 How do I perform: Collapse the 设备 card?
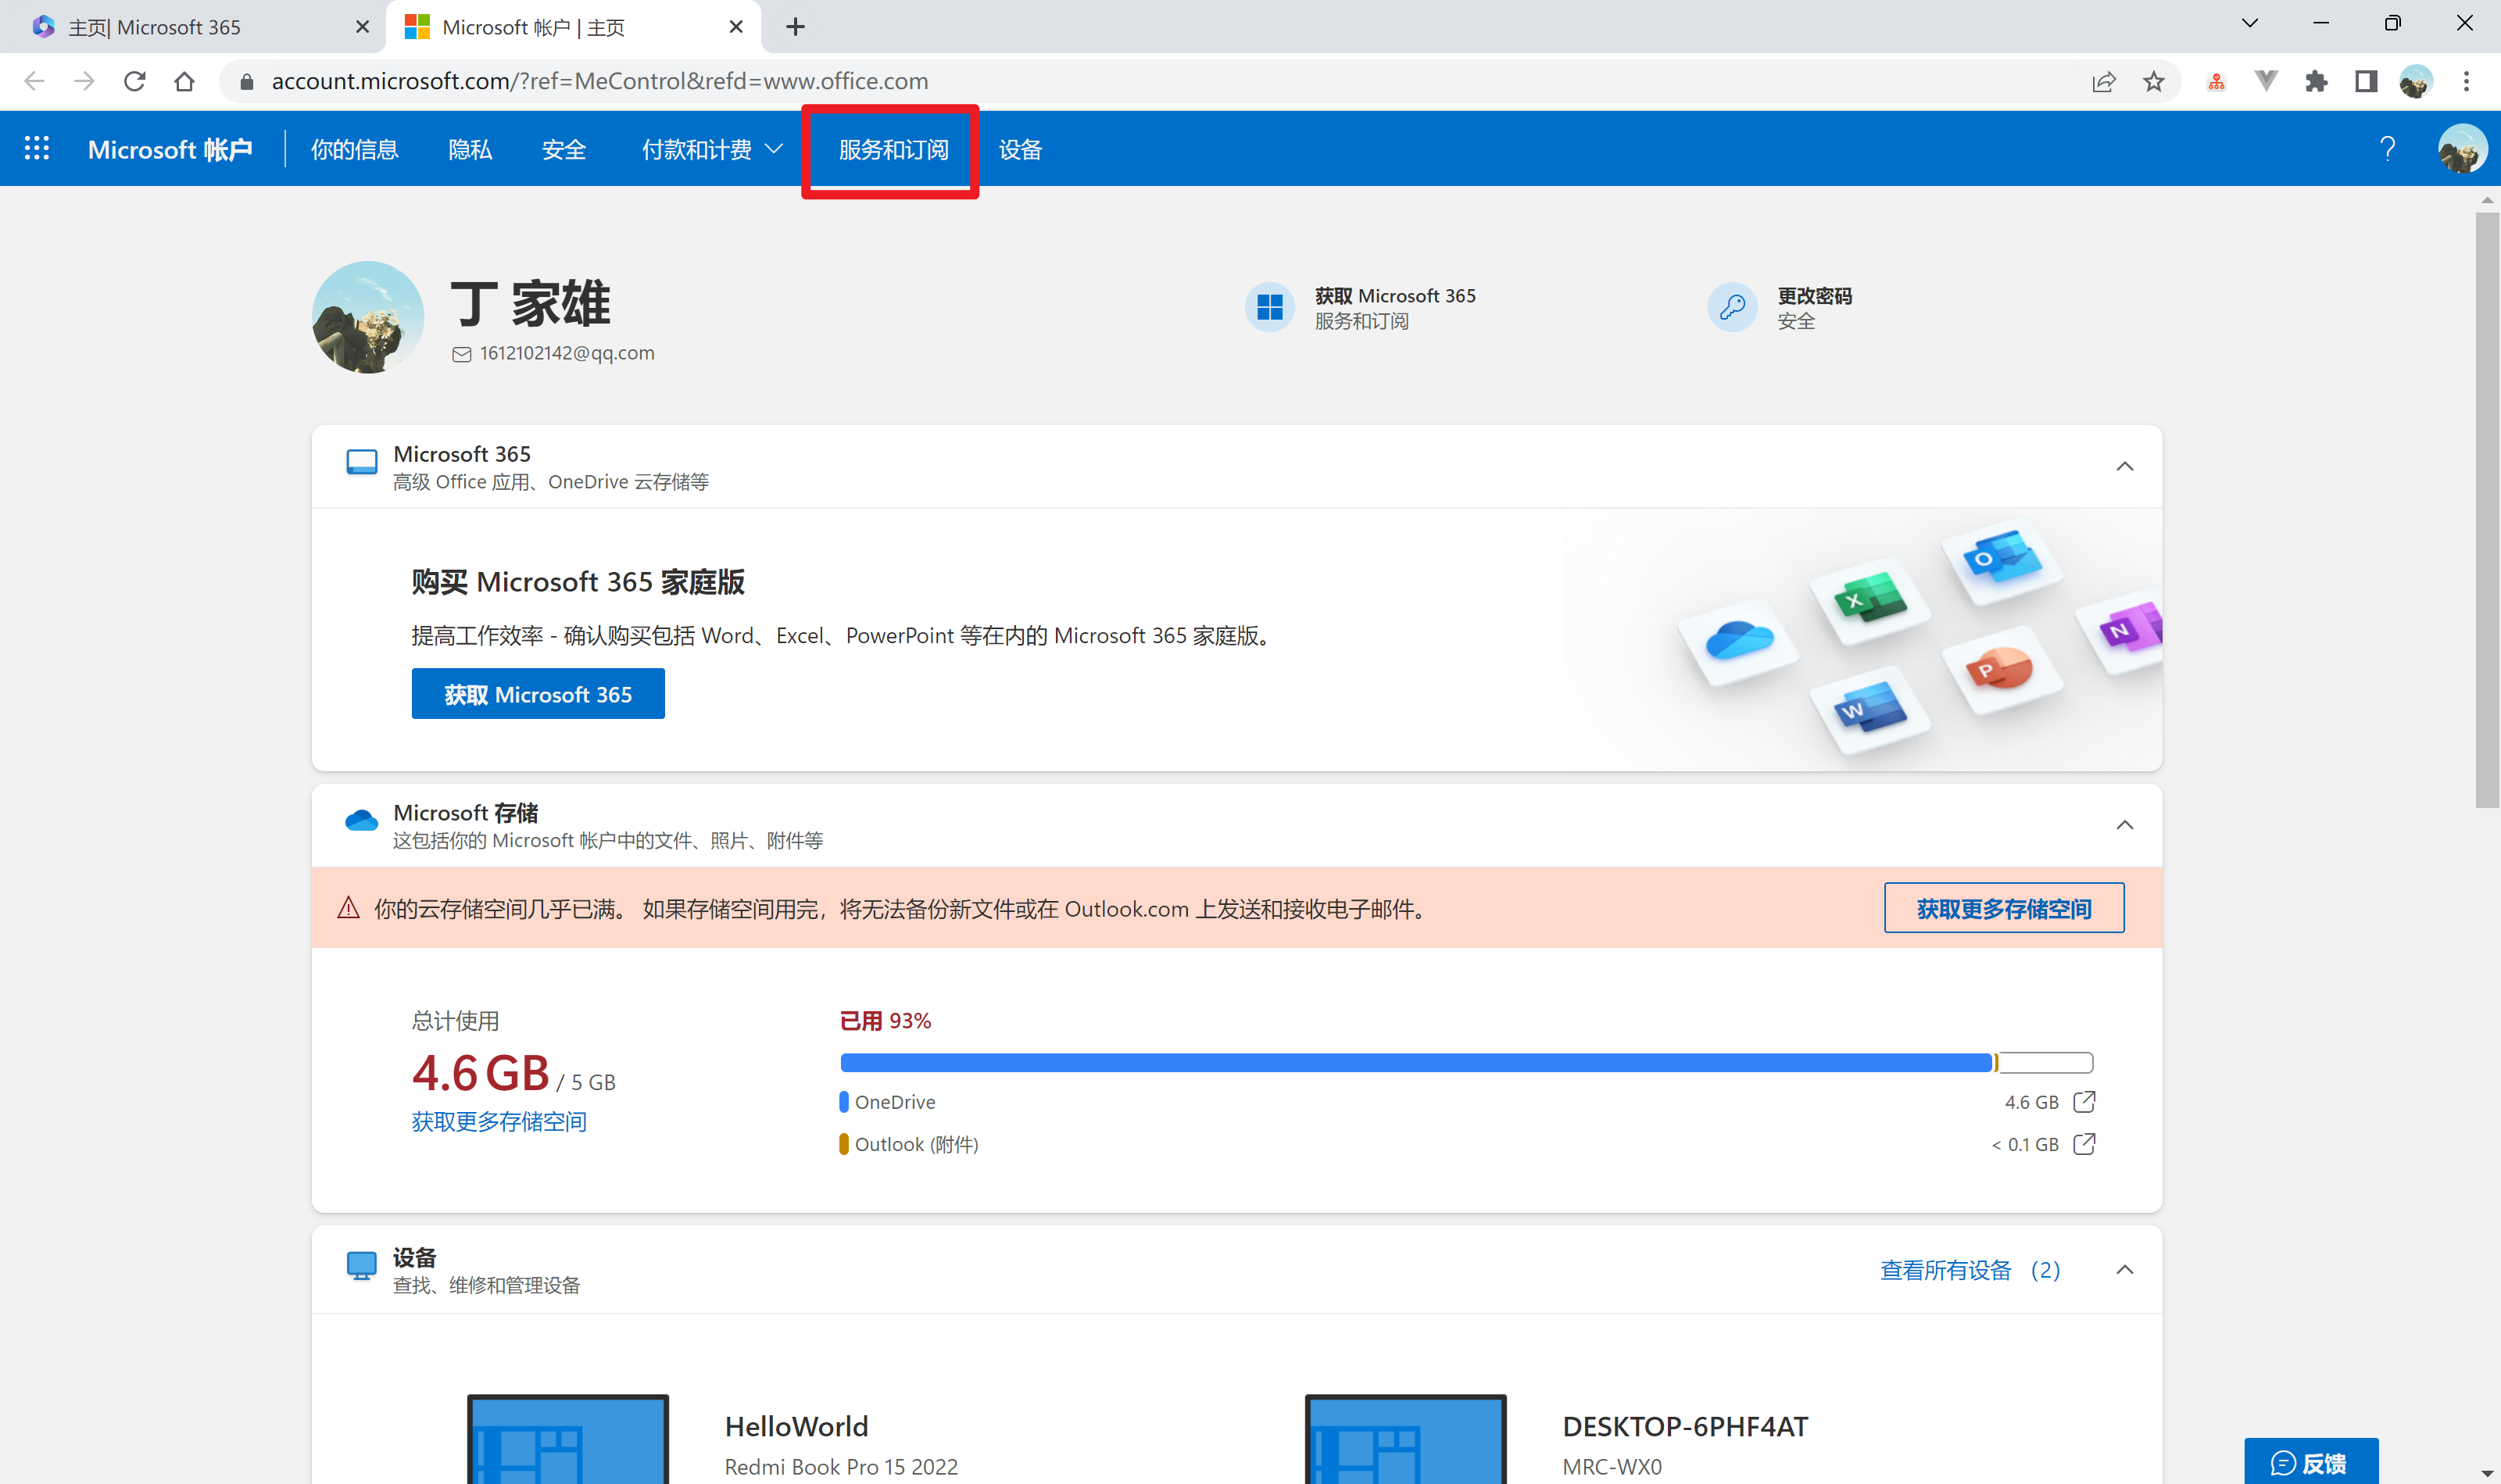2124,1269
